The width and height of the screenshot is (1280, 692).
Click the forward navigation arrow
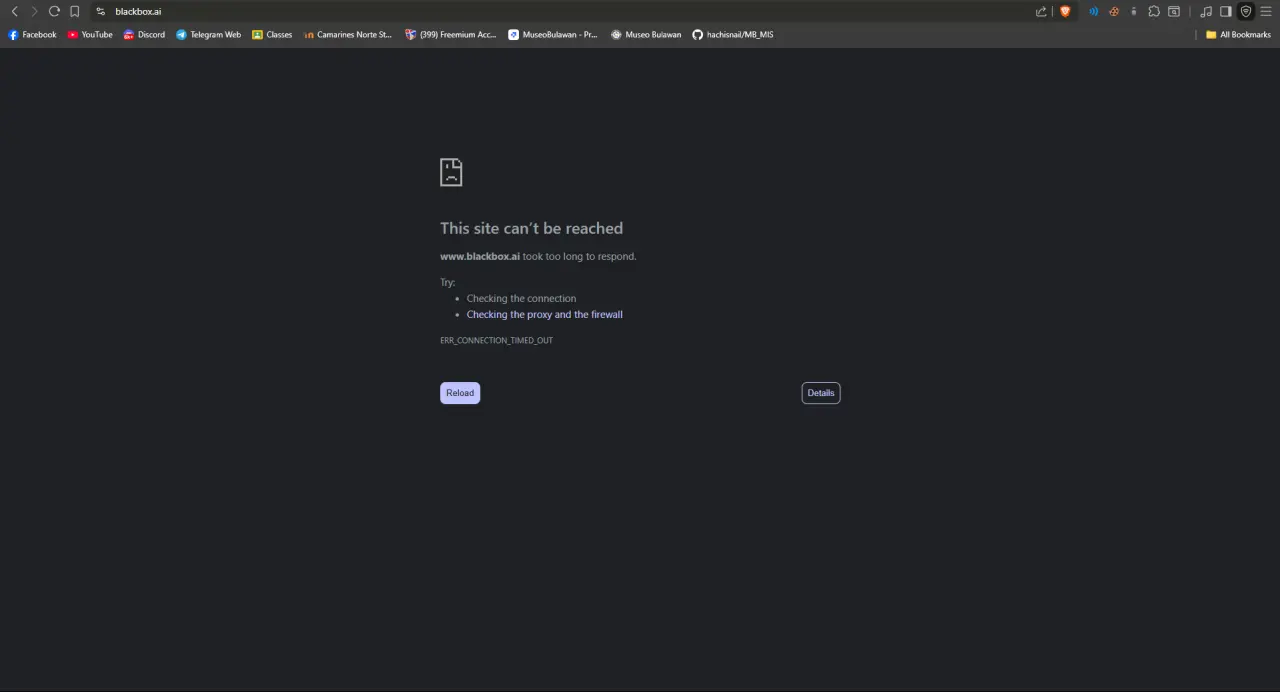click(34, 11)
